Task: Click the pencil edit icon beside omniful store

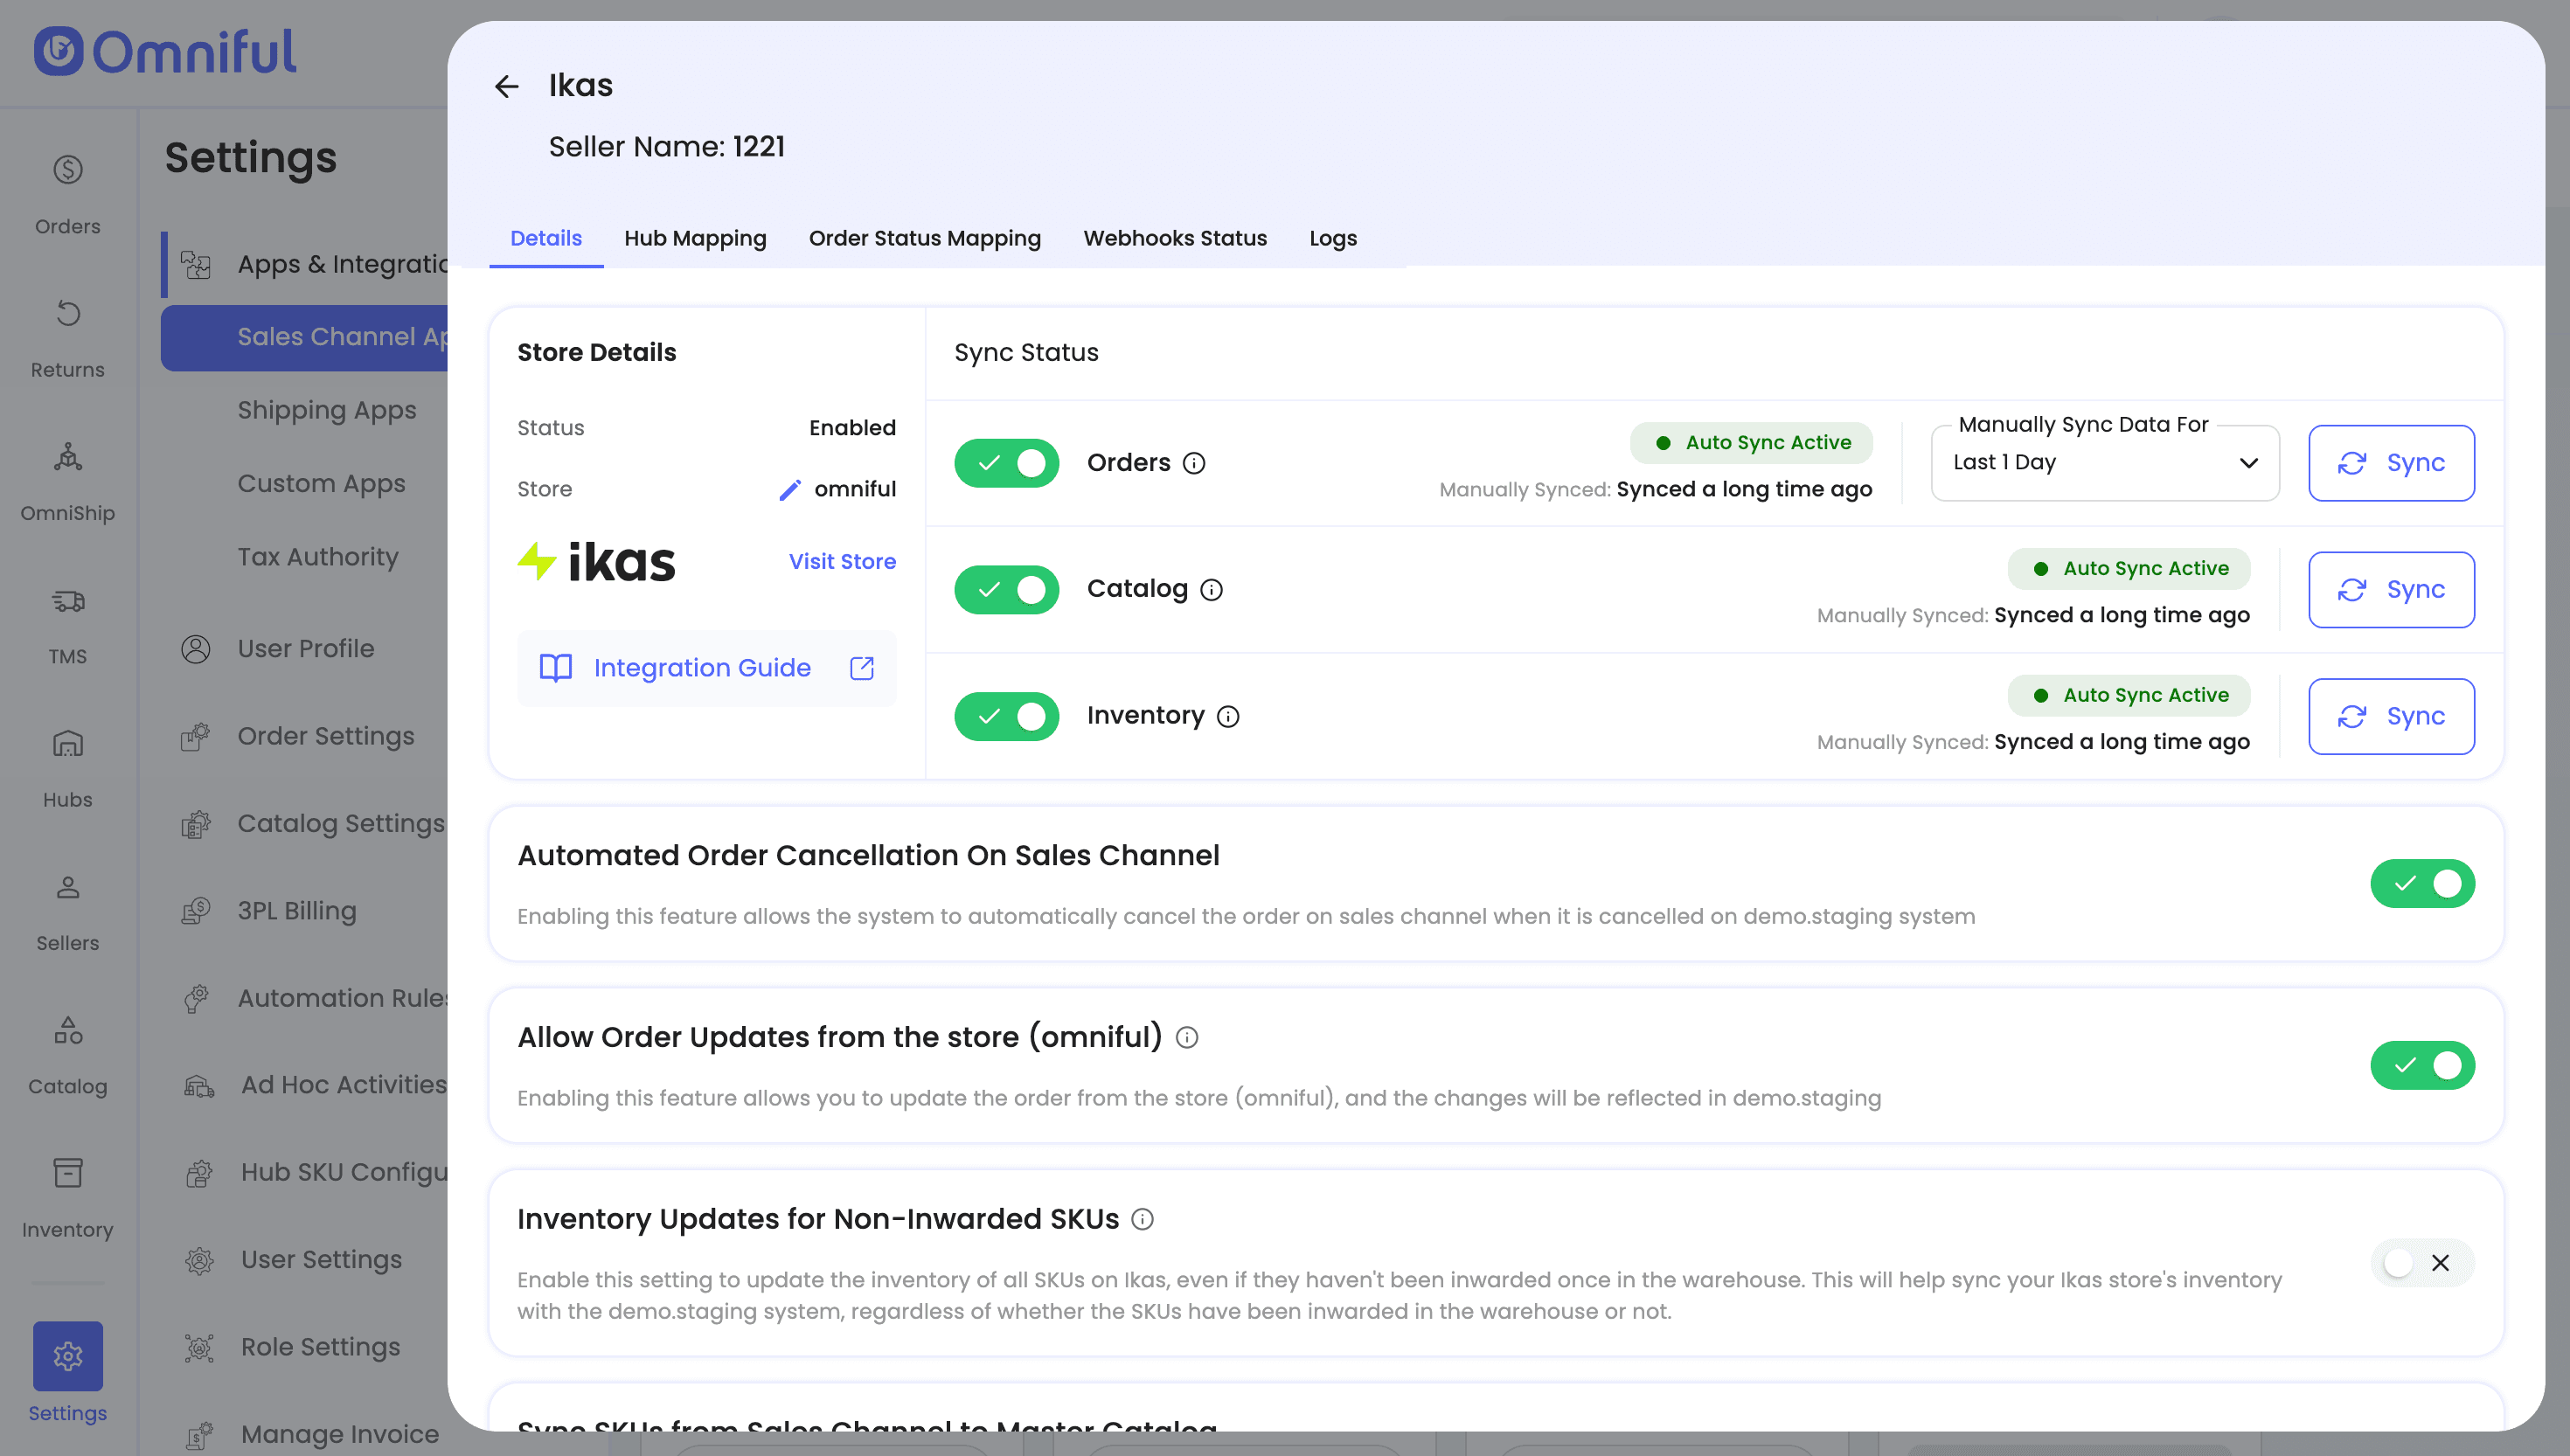Action: click(x=790, y=489)
